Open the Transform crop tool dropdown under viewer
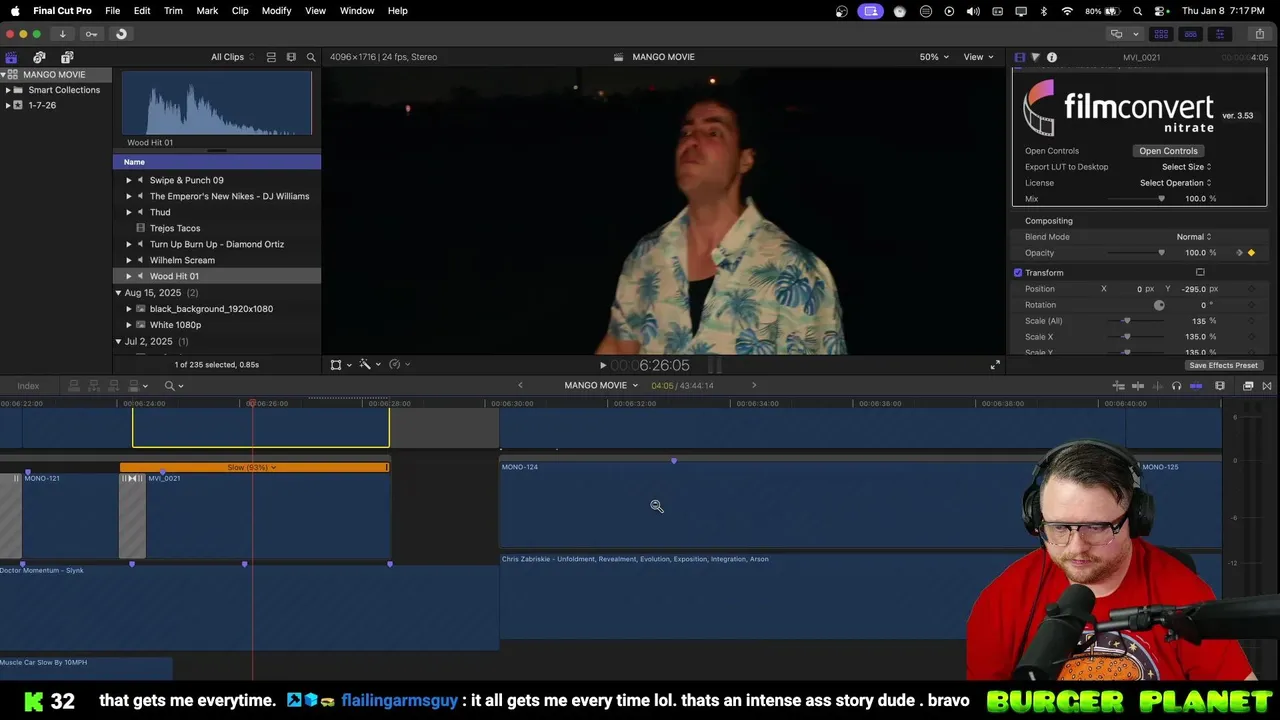Viewport: 1280px width, 720px height. point(340,365)
